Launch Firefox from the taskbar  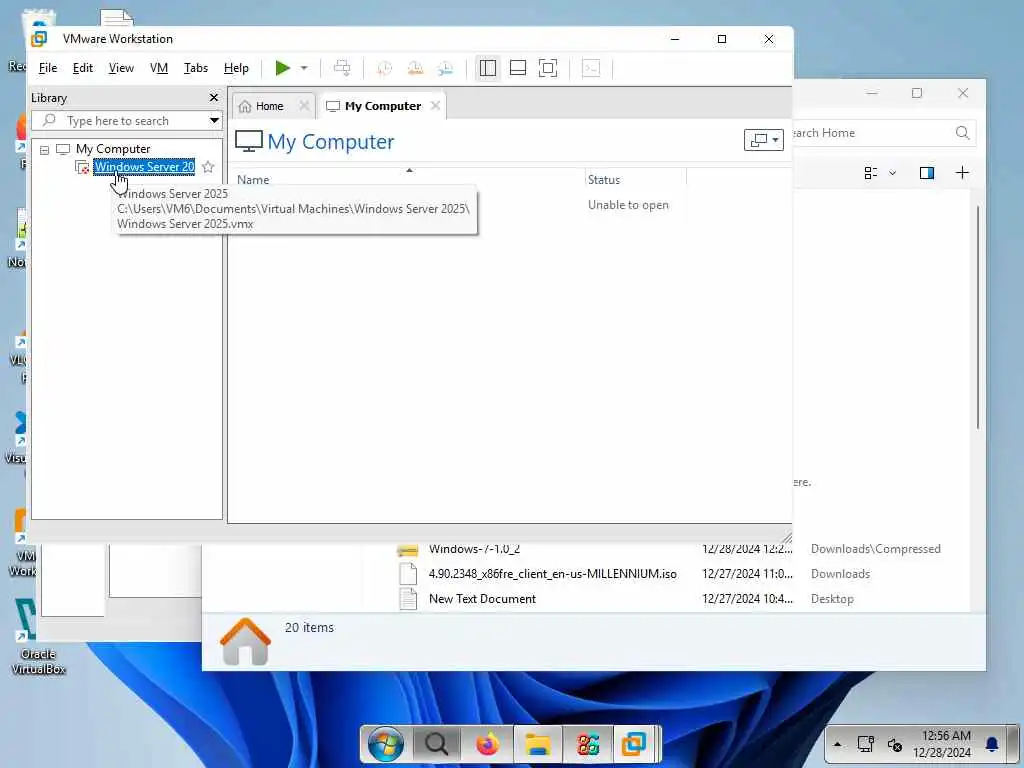coord(487,744)
